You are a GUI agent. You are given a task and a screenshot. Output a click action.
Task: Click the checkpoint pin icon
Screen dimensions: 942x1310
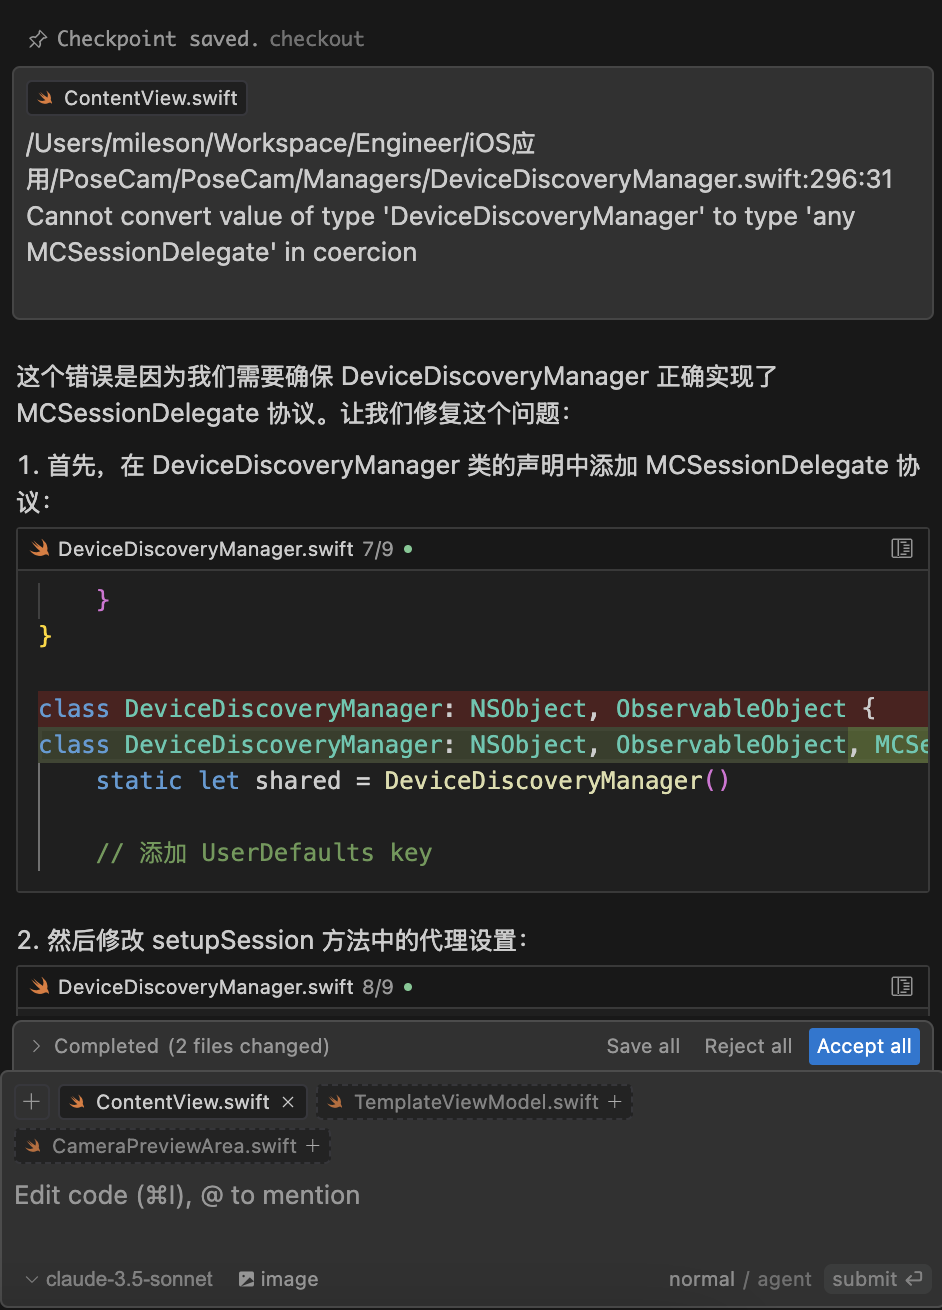point(37,40)
